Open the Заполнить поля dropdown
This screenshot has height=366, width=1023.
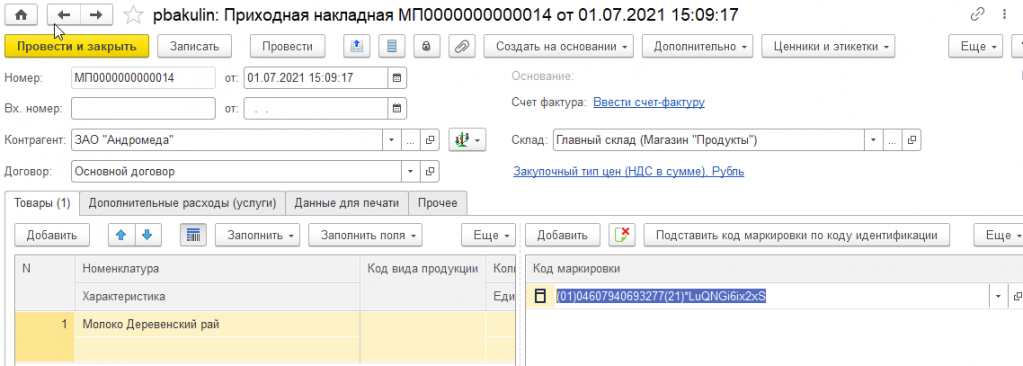(365, 236)
